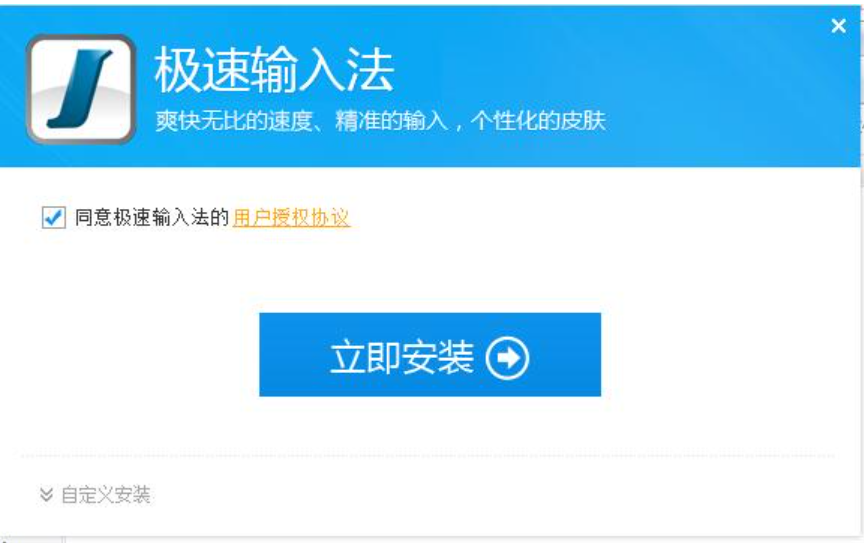Click the dotted separator line above 自定义安装

pos(428,456)
